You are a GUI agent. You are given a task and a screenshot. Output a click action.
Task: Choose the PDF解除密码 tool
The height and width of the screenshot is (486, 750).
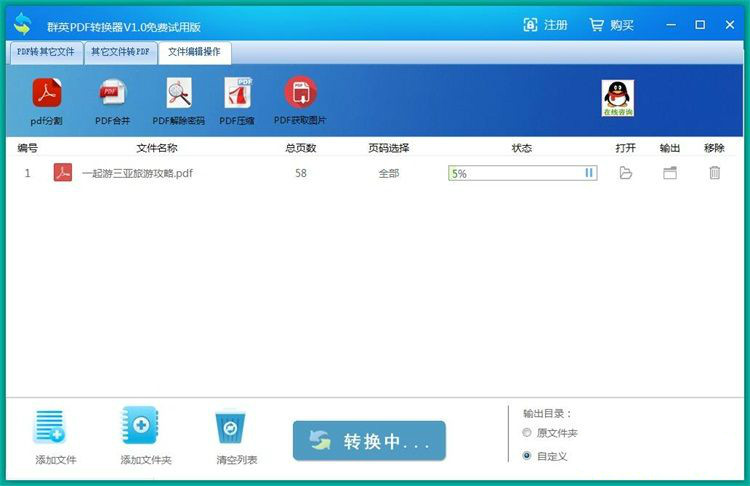coord(178,101)
